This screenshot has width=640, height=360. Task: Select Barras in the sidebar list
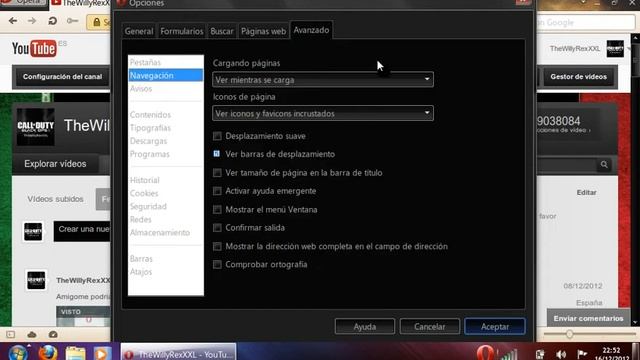pos(165,258)
